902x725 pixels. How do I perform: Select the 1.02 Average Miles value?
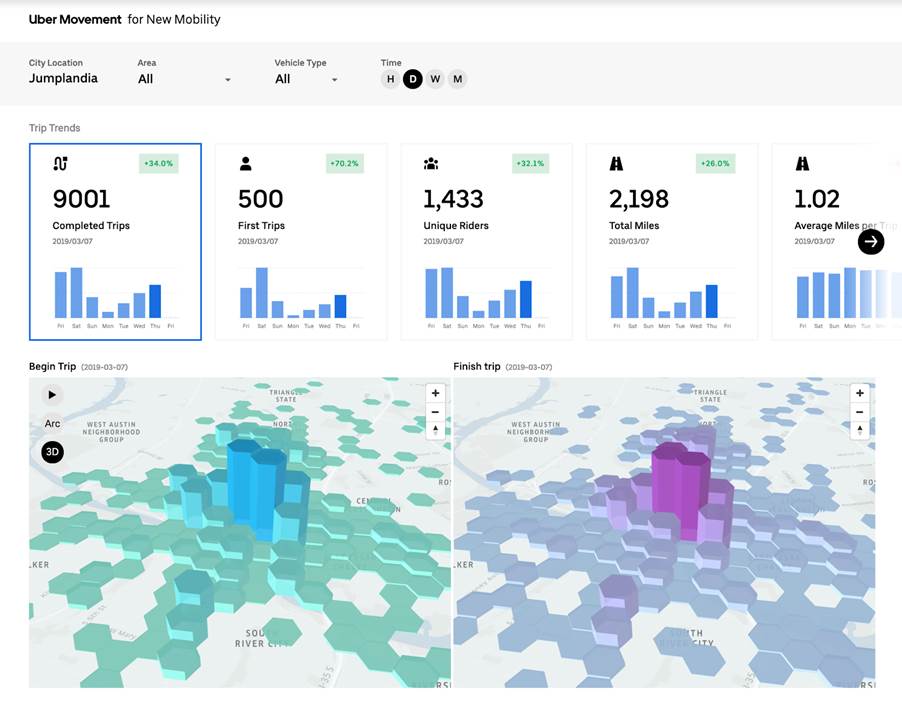[817, 199]
